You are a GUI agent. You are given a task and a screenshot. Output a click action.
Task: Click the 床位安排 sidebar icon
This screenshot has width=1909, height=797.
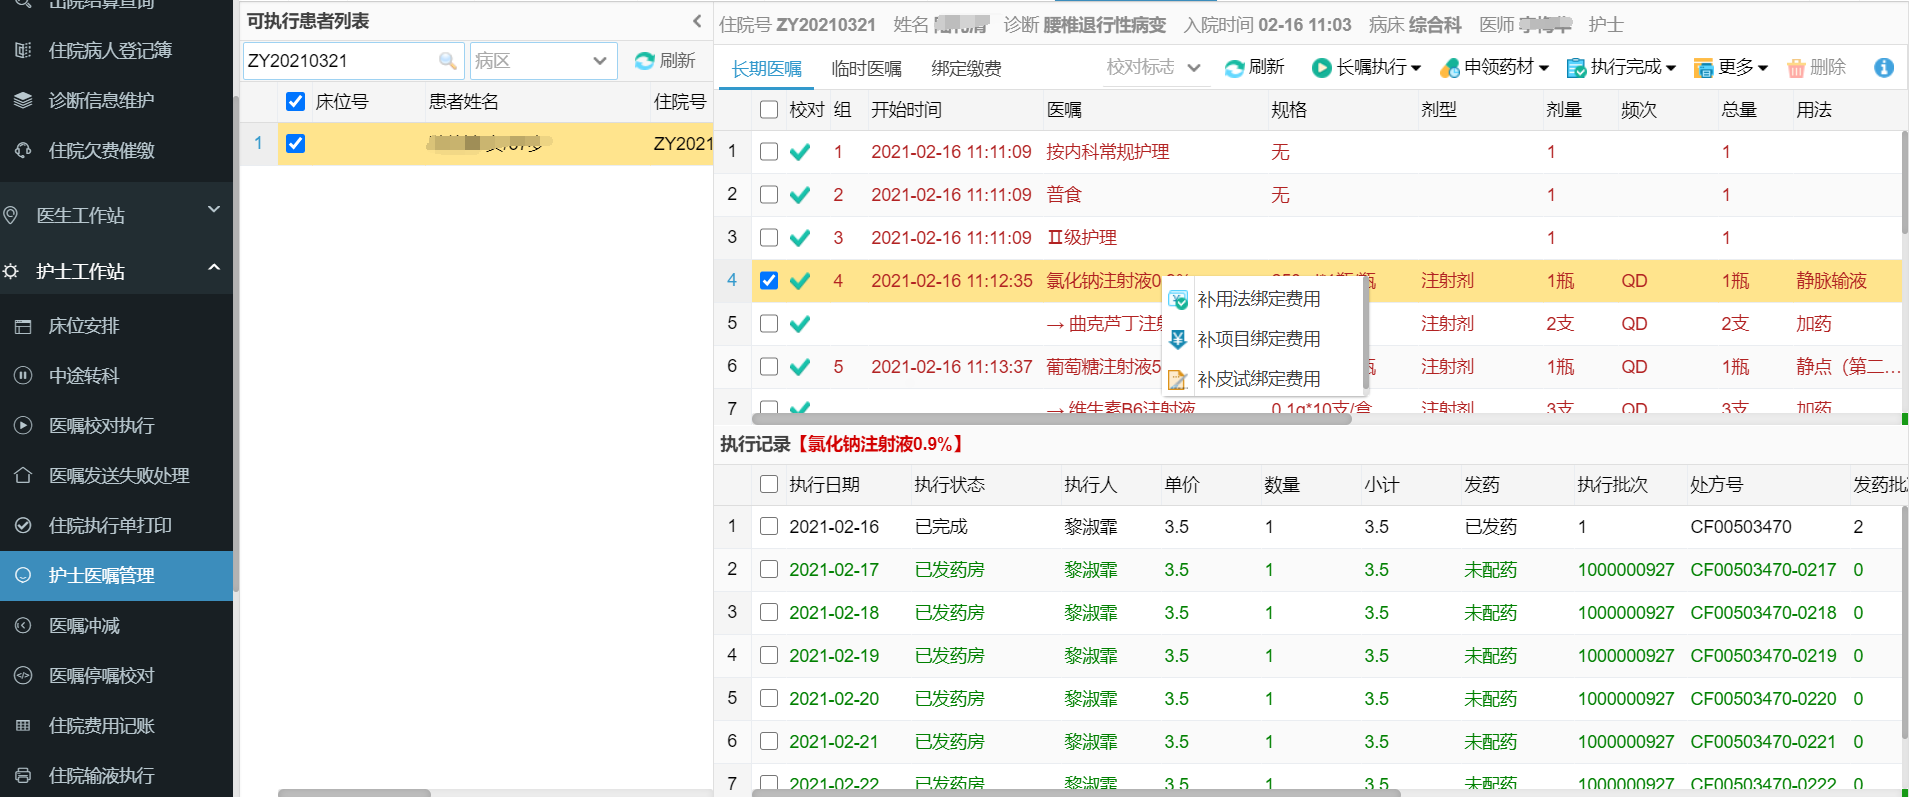[x=23, y=326]
